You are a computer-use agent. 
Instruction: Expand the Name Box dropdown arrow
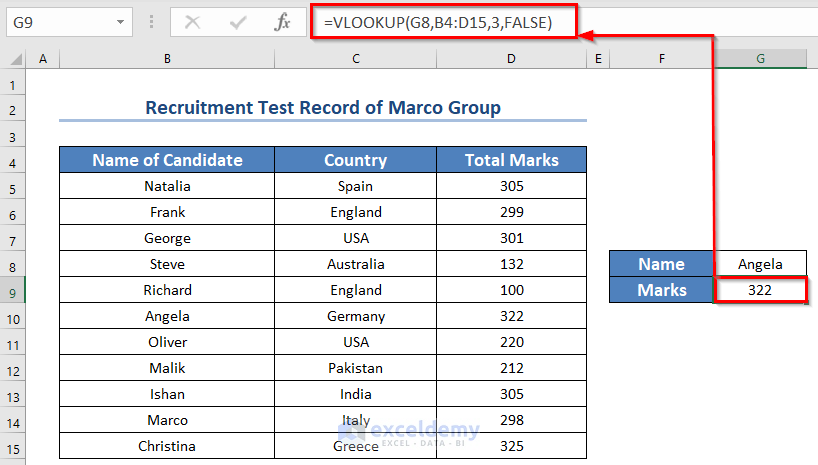tap(120, 21)
